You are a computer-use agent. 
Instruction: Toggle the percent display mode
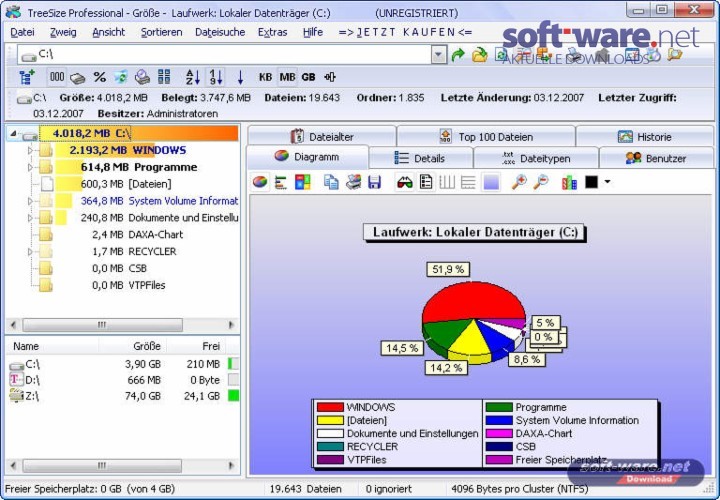[99, 77]
